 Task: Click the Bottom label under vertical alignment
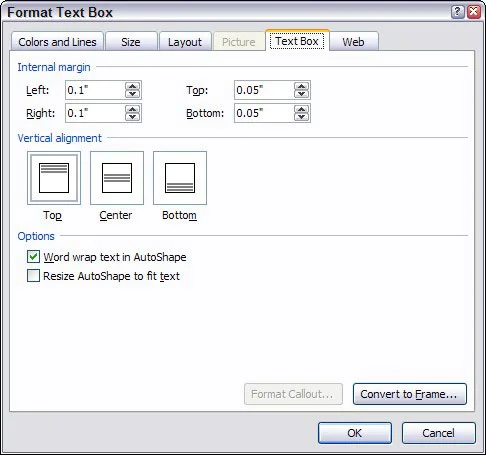179,215
